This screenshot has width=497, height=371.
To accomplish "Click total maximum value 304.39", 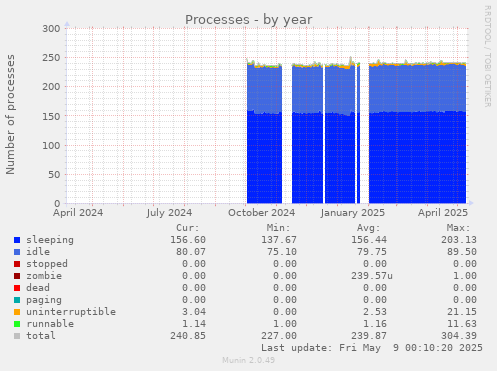I will 459,336.
